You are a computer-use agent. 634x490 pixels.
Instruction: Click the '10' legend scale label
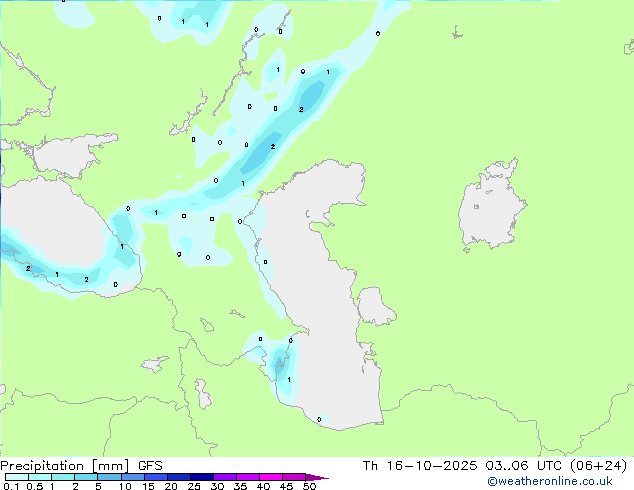pos(125,486)
